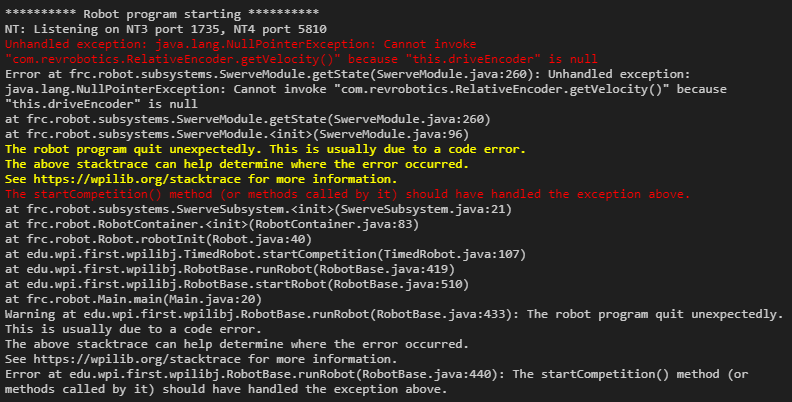Click 'The above stacktrace can help' yellow line
This screenshot has width=792, height=402.
click(237, 164)
